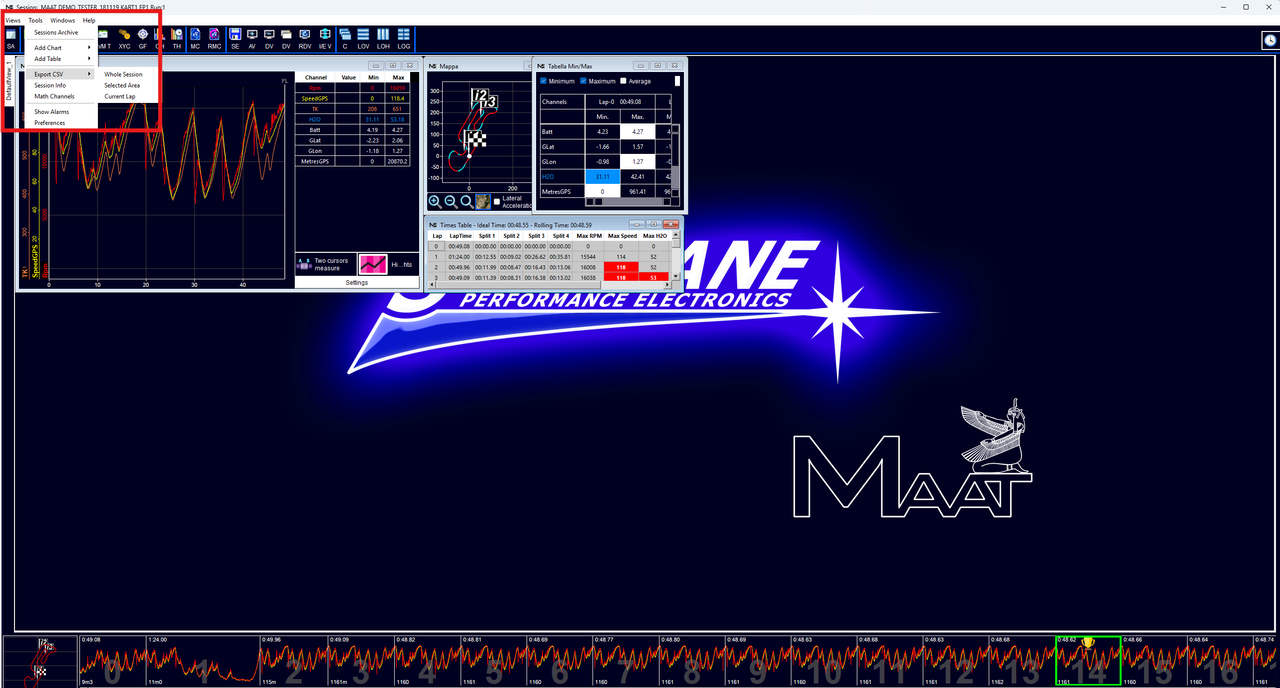Click the TH histogram toolbar icon
The height and width of the screenshot is (688, 1280).
pyautogui.click(x=177, y=39)
